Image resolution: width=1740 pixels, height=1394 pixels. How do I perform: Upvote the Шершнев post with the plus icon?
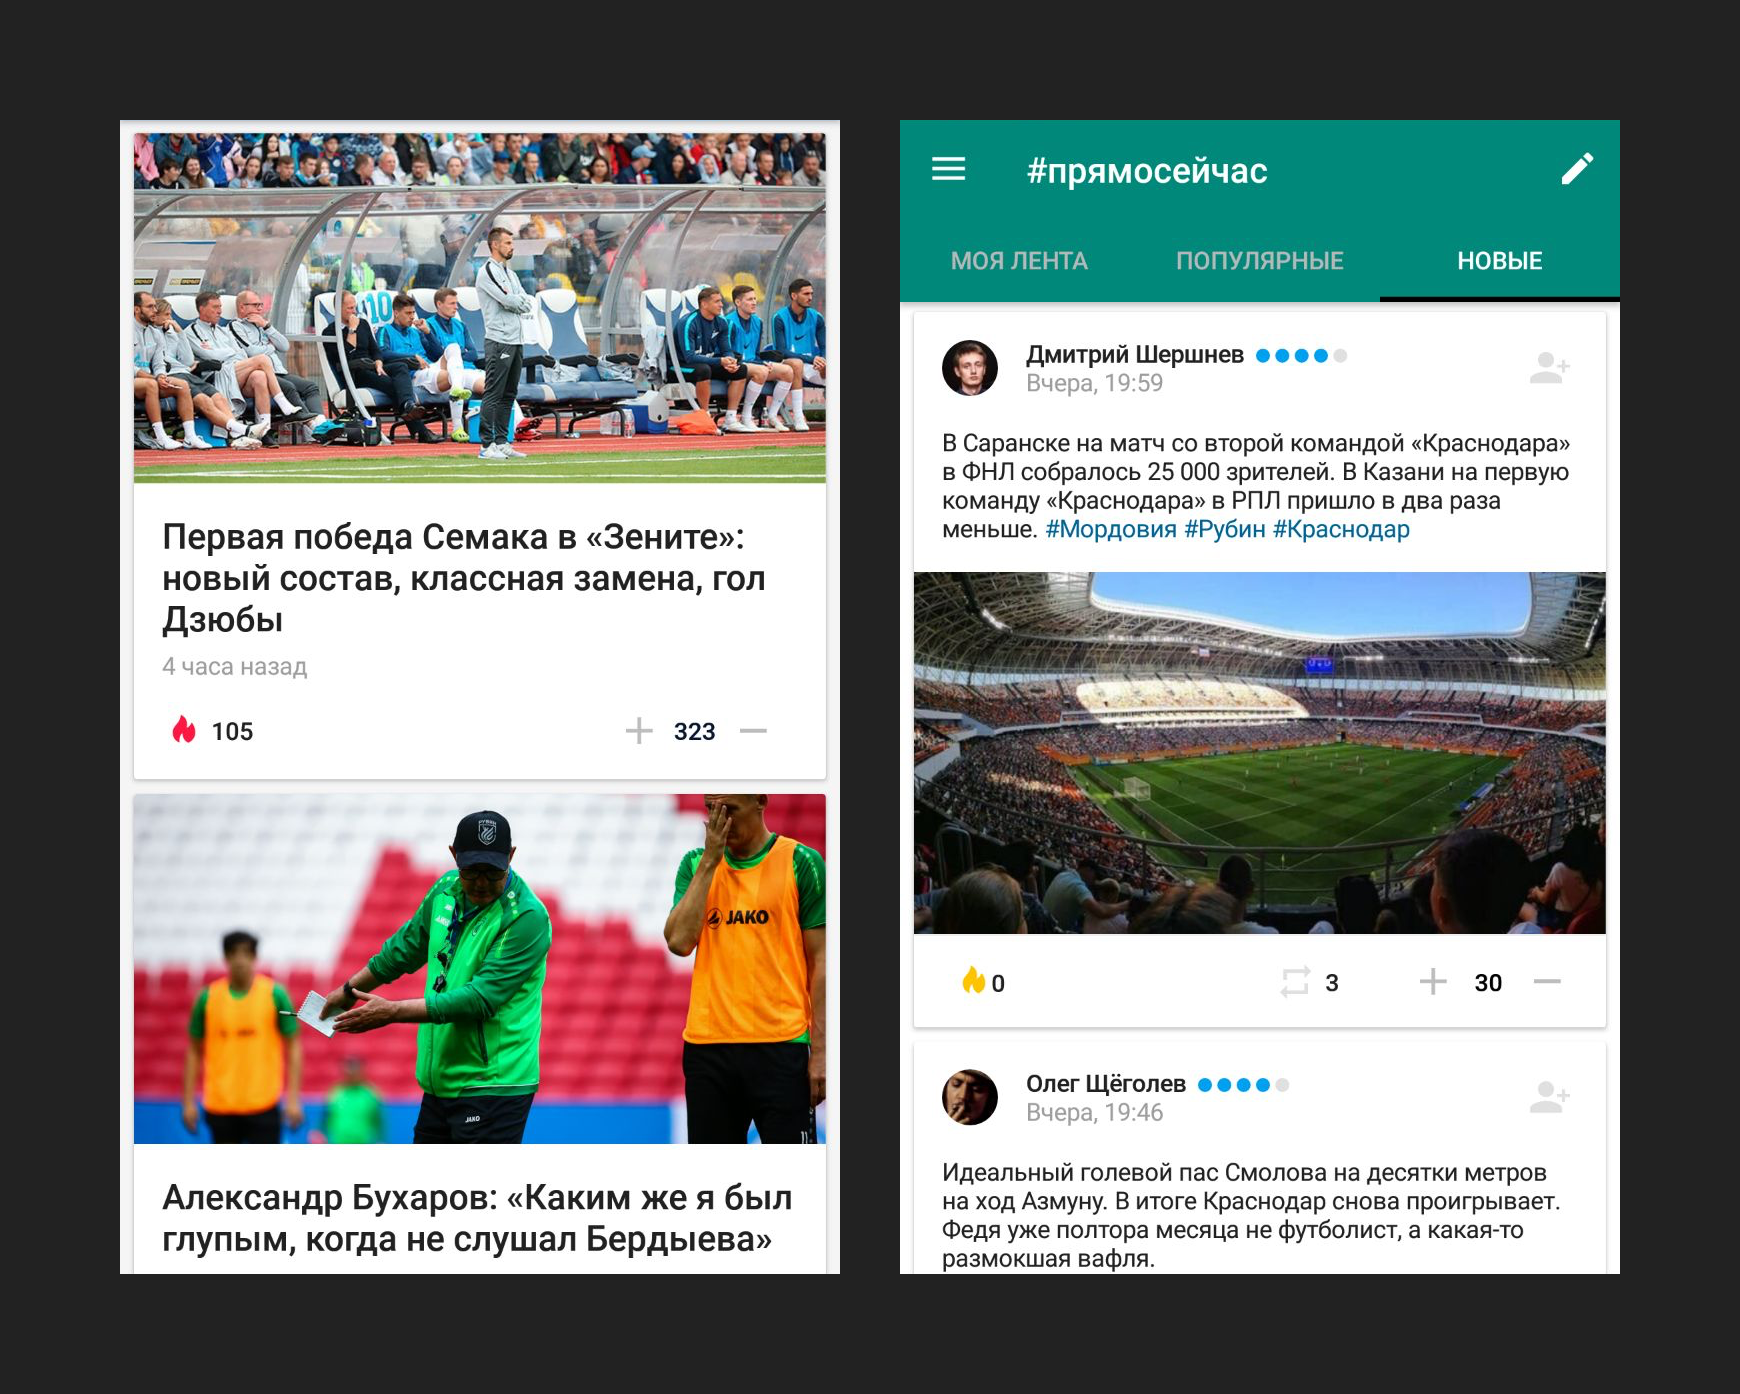1433,982
